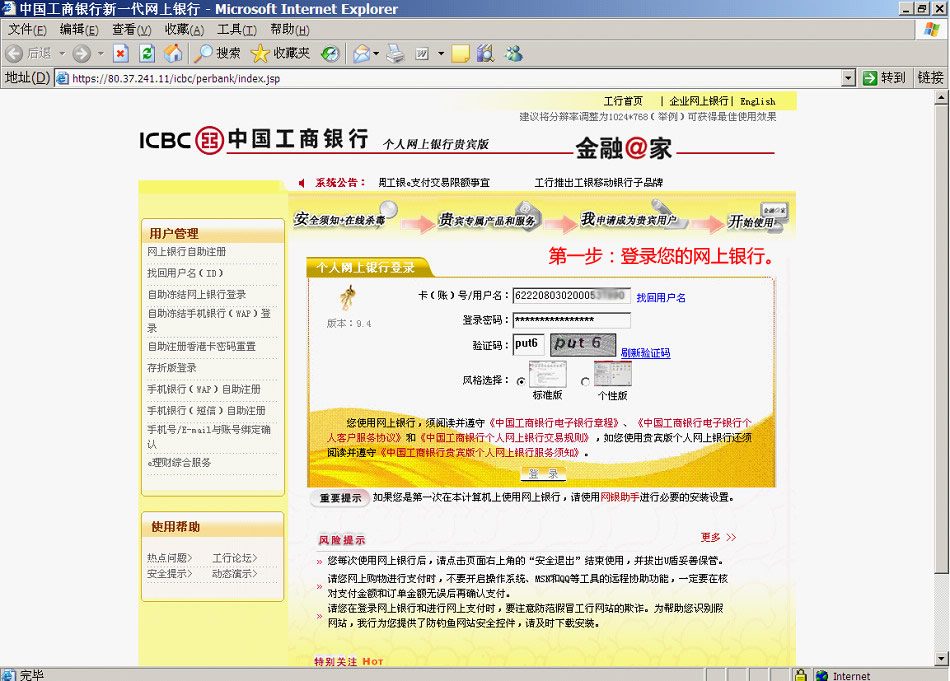Open the 帮助(H) menu
950x681 pixels.
click(x=290, y=29)
